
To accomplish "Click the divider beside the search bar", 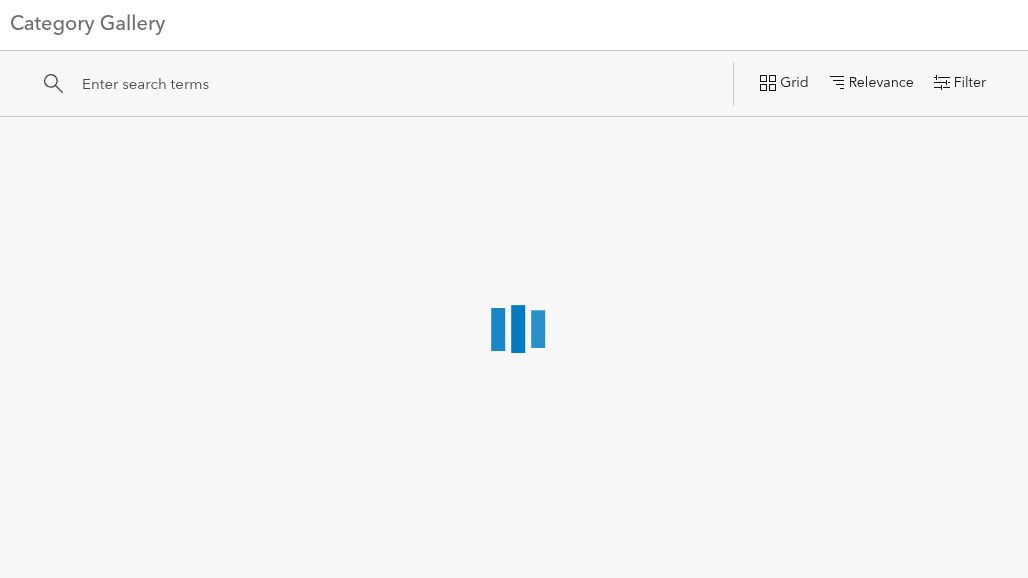I will tap(733, 84).
